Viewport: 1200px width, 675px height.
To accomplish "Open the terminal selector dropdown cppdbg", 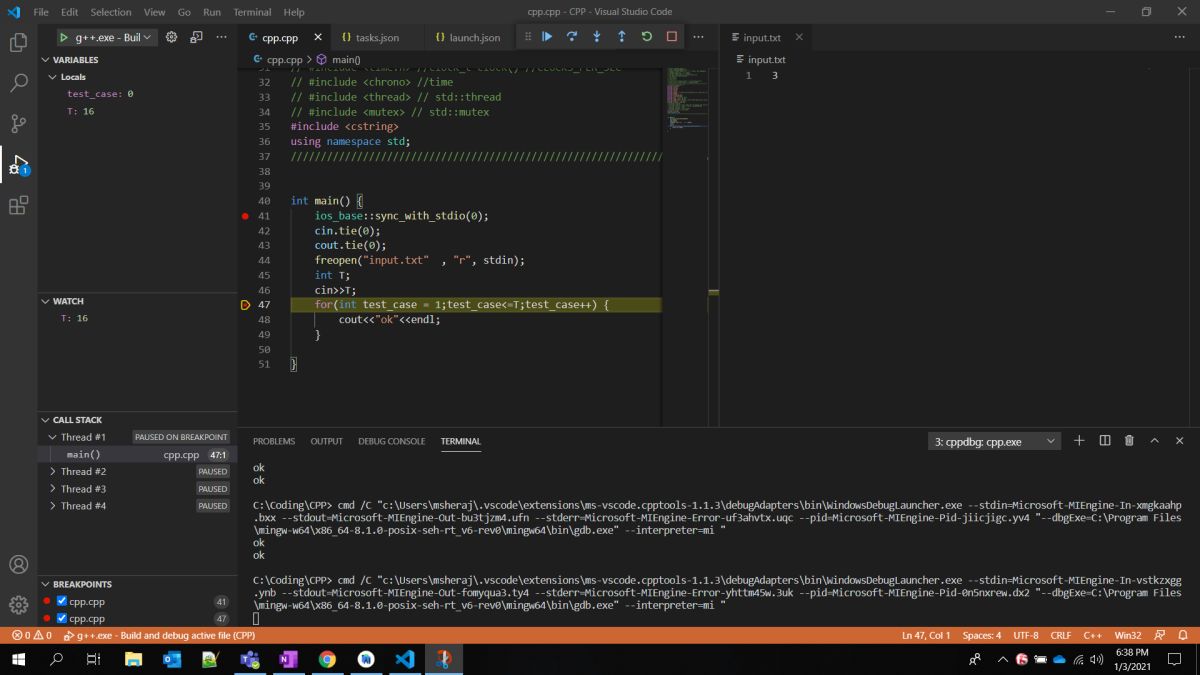I will pos(994,441).
